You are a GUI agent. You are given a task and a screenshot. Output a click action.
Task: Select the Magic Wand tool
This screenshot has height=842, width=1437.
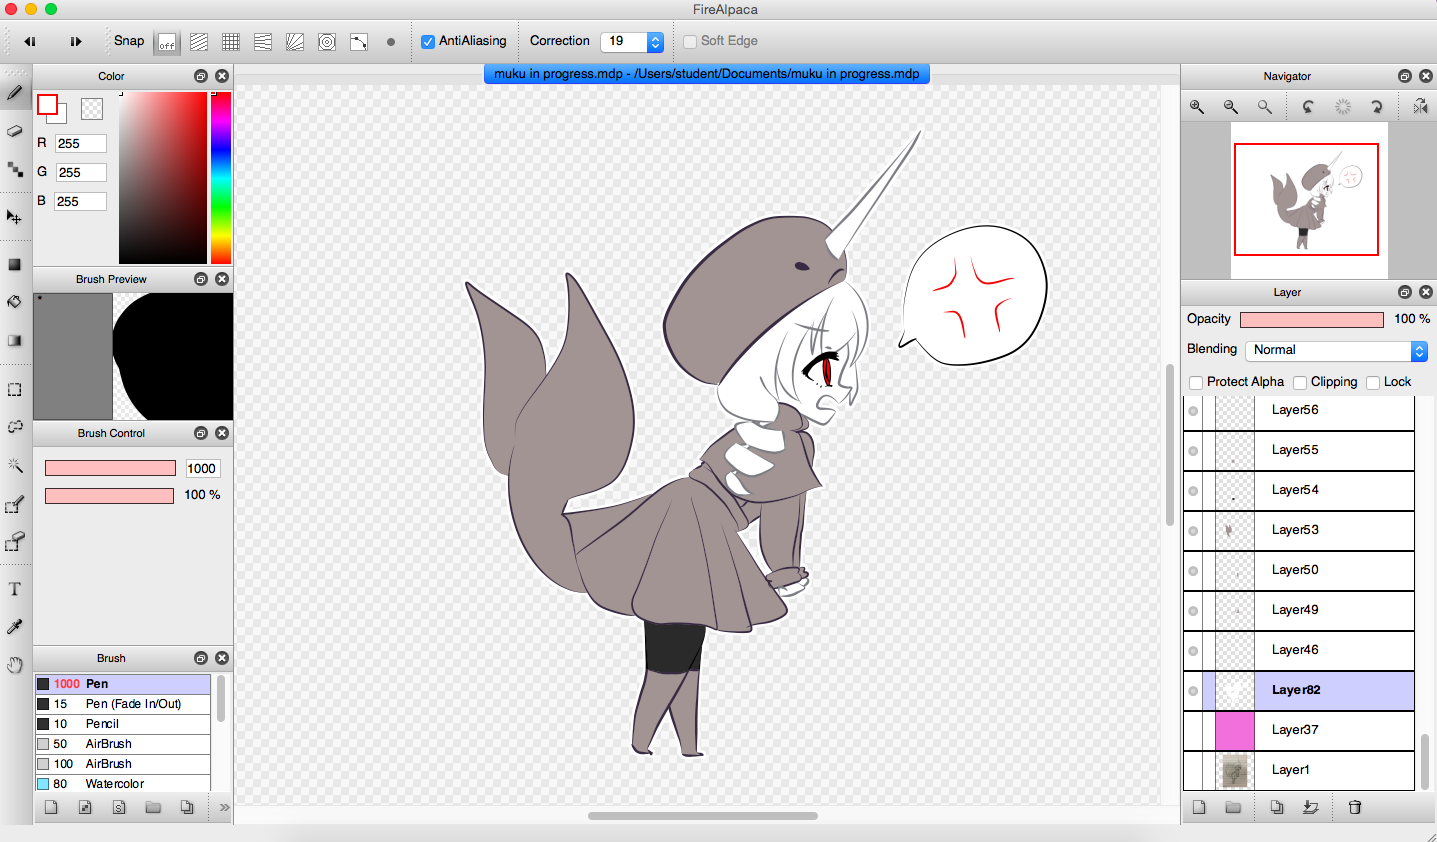pos(15,465)
